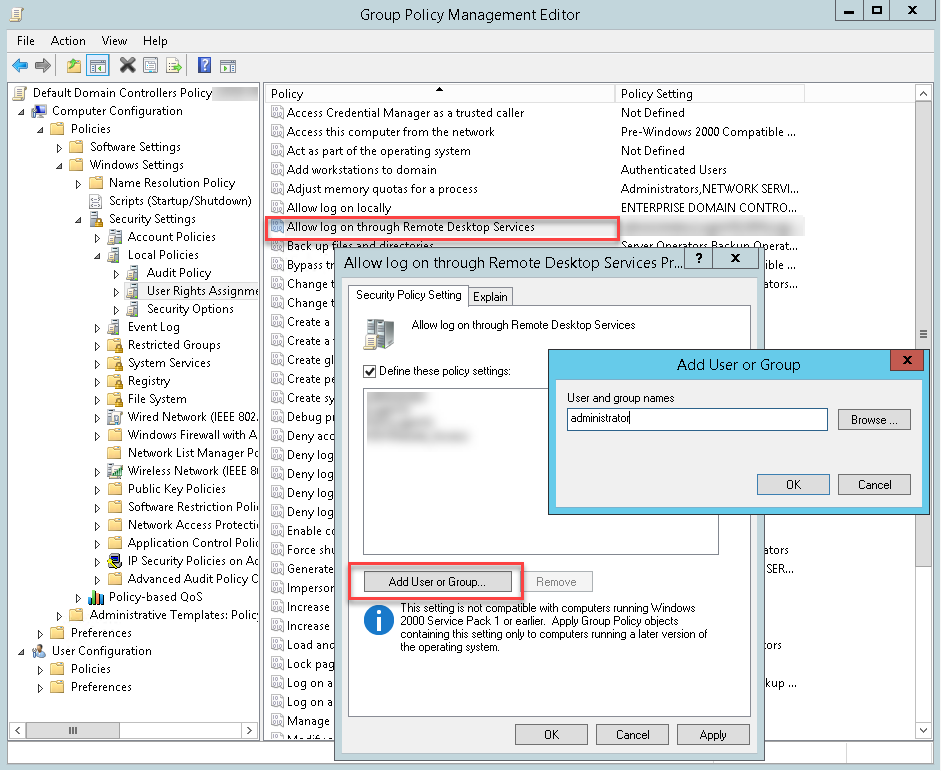
Task: Open the Action menu
Action: (x=68, y=41)
